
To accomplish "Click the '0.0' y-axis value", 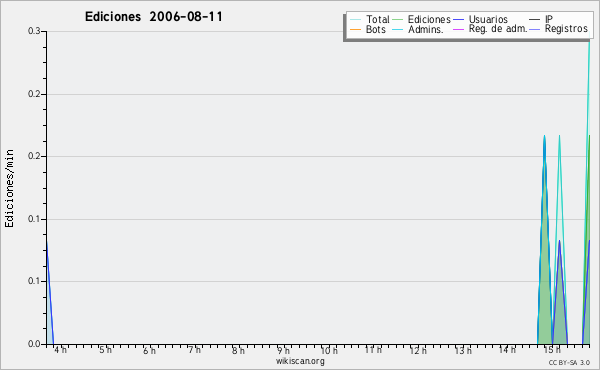I will coord(34,344).
